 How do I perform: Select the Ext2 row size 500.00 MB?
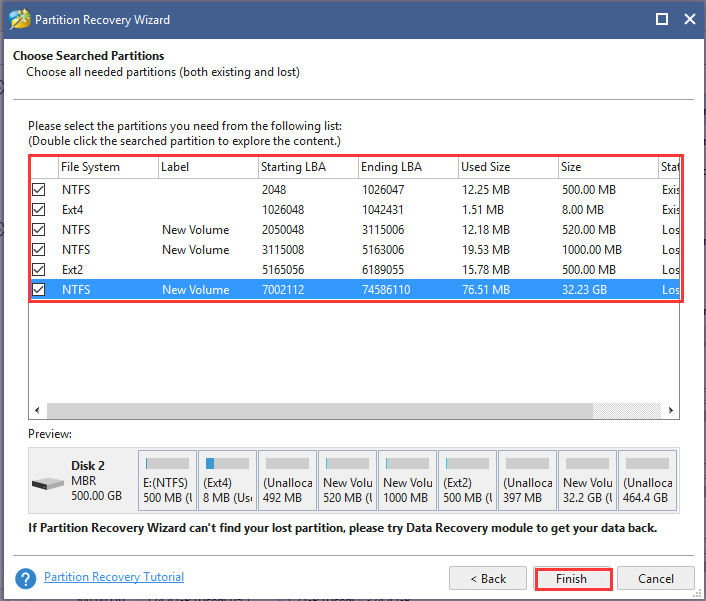click(x=588, y=270)
